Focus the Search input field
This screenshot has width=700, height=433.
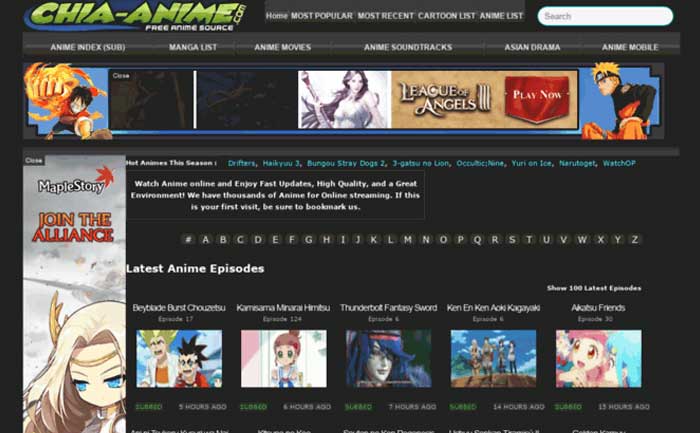point(605,16)
